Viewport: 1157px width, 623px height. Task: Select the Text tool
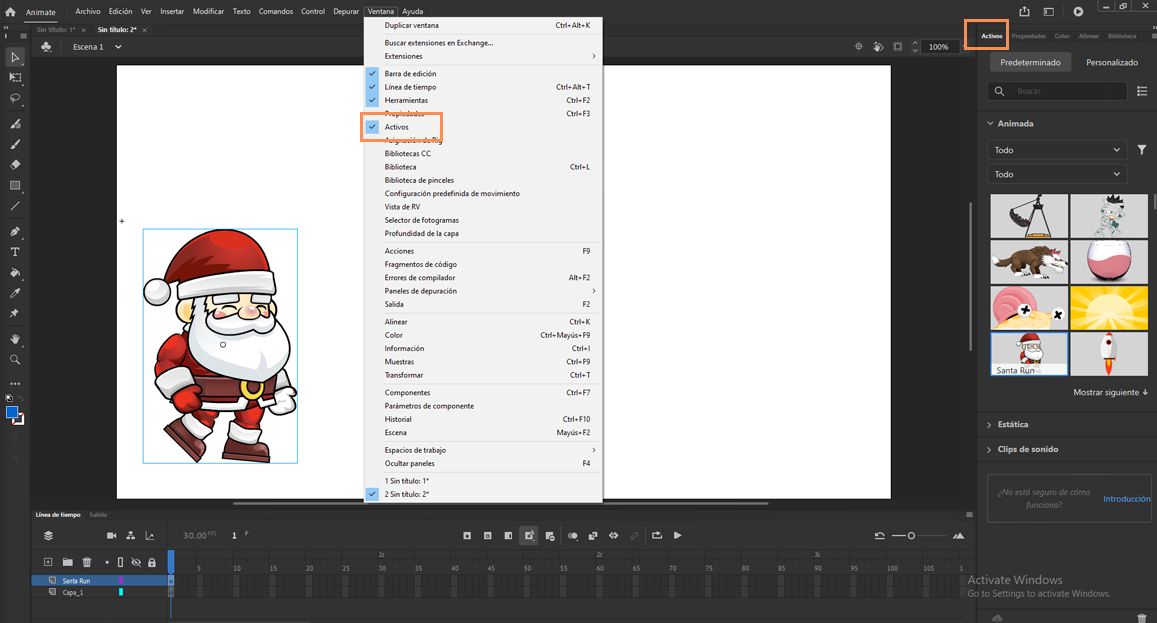point(15,252)
